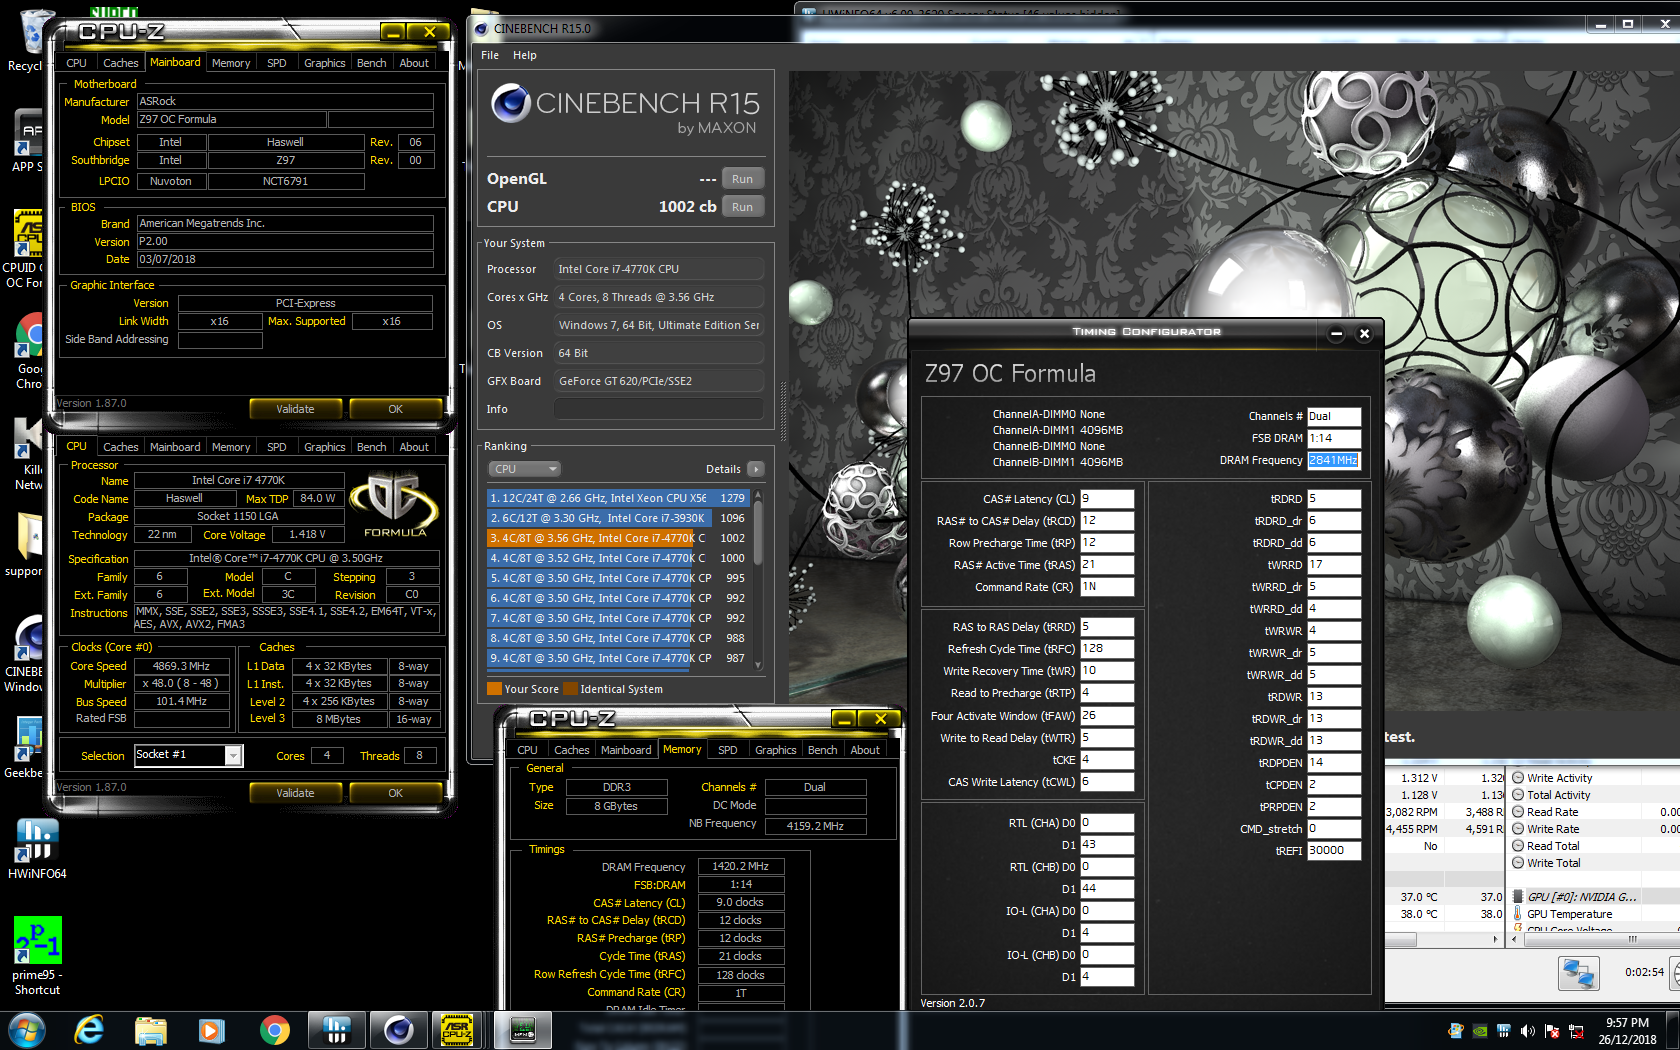Open Graphics tab in CPU-Z Memory window
The height and width of the screenshot is (1050, 1680).
coord(776,750)
